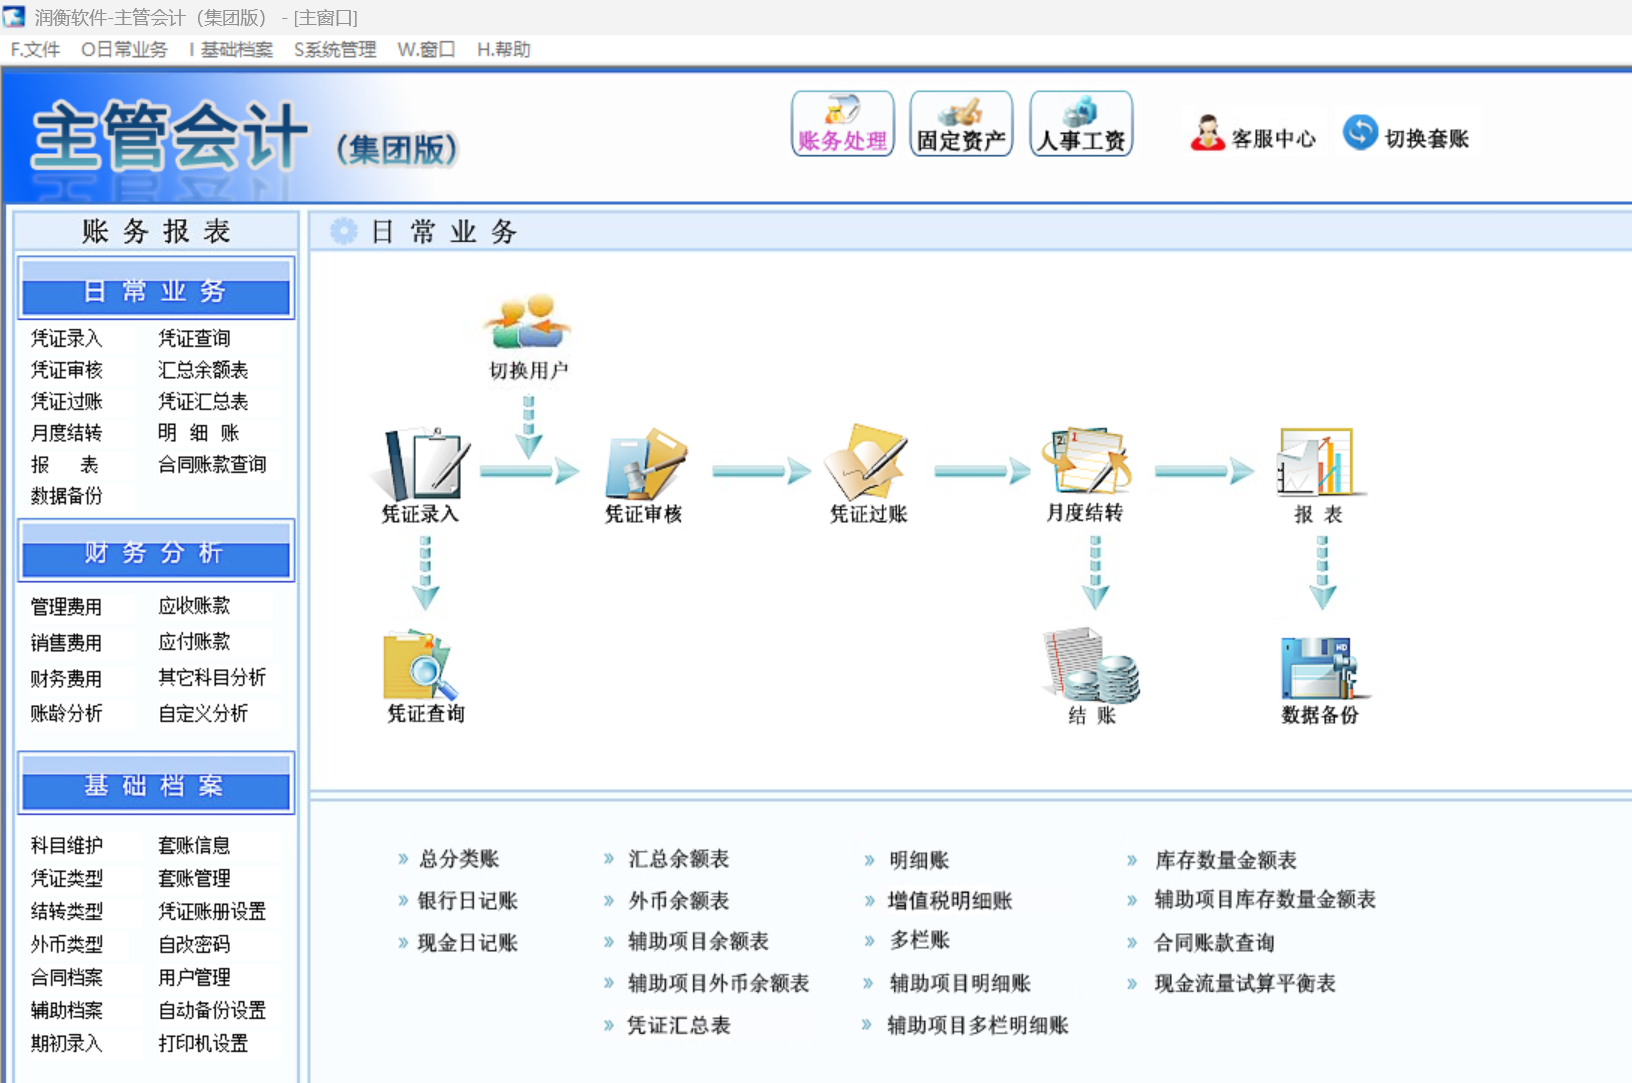Open 库存数量金额表 report link
The height and width of the screenshot is (1083, 1632).
pyautogui.click(x=1225, y=860)
